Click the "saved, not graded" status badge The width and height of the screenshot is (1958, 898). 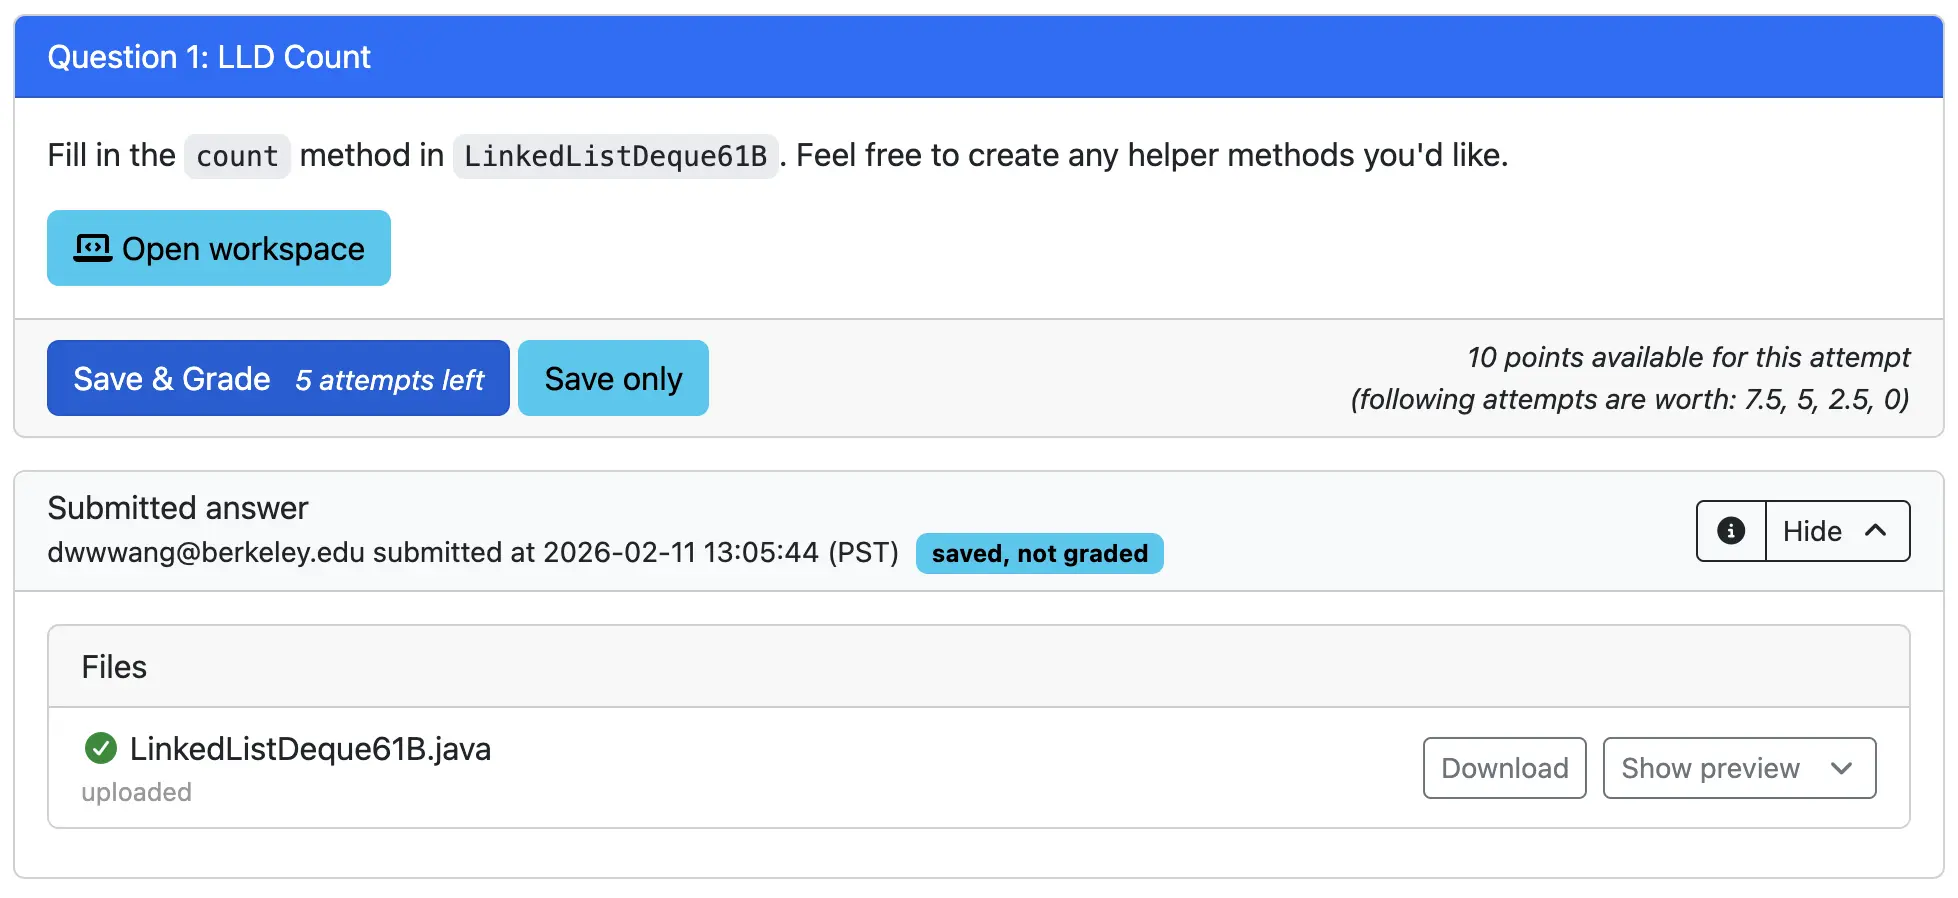1039,554
